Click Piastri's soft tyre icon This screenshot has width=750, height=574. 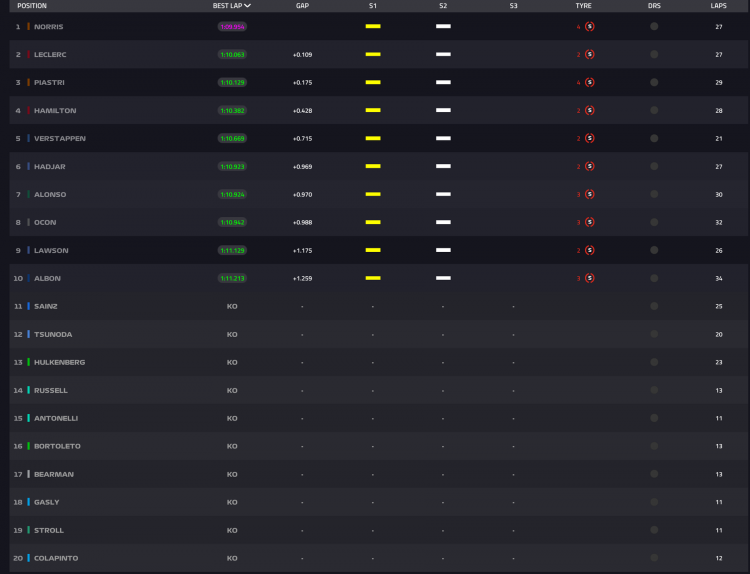pyautogui.click(x=590, y=82)
